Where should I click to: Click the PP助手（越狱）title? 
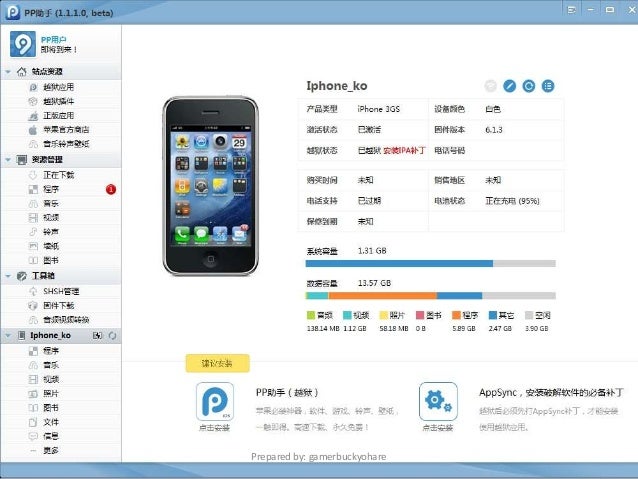(x=287, y=392)
